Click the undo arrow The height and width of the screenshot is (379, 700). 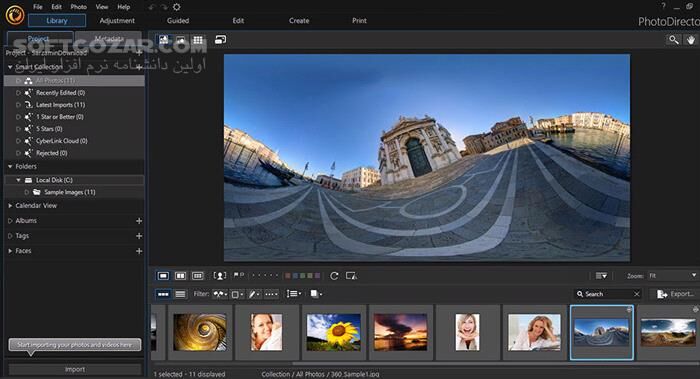[x=151, y=7]
